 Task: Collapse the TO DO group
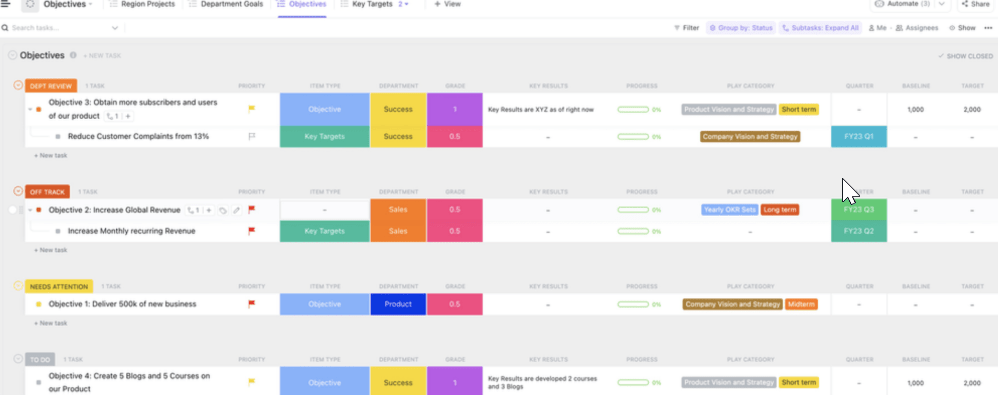pyautogui.click(x=18, y=359)
